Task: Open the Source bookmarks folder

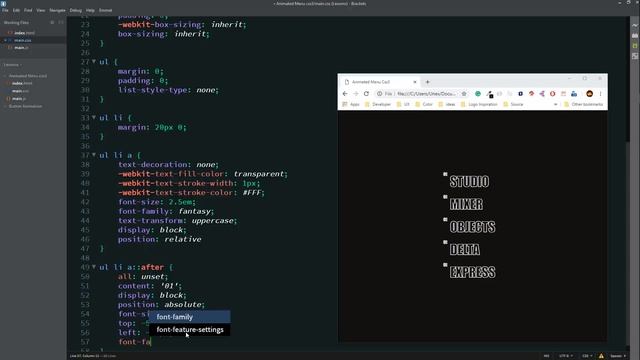Action: tap(513, 104)
